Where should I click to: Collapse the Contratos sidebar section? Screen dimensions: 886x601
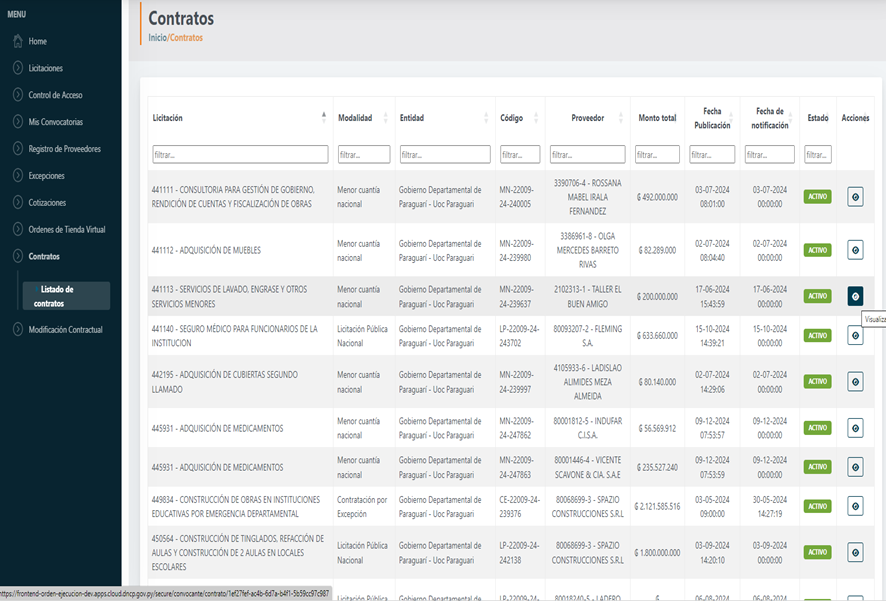pyautogui.click(x=43, y=256)
